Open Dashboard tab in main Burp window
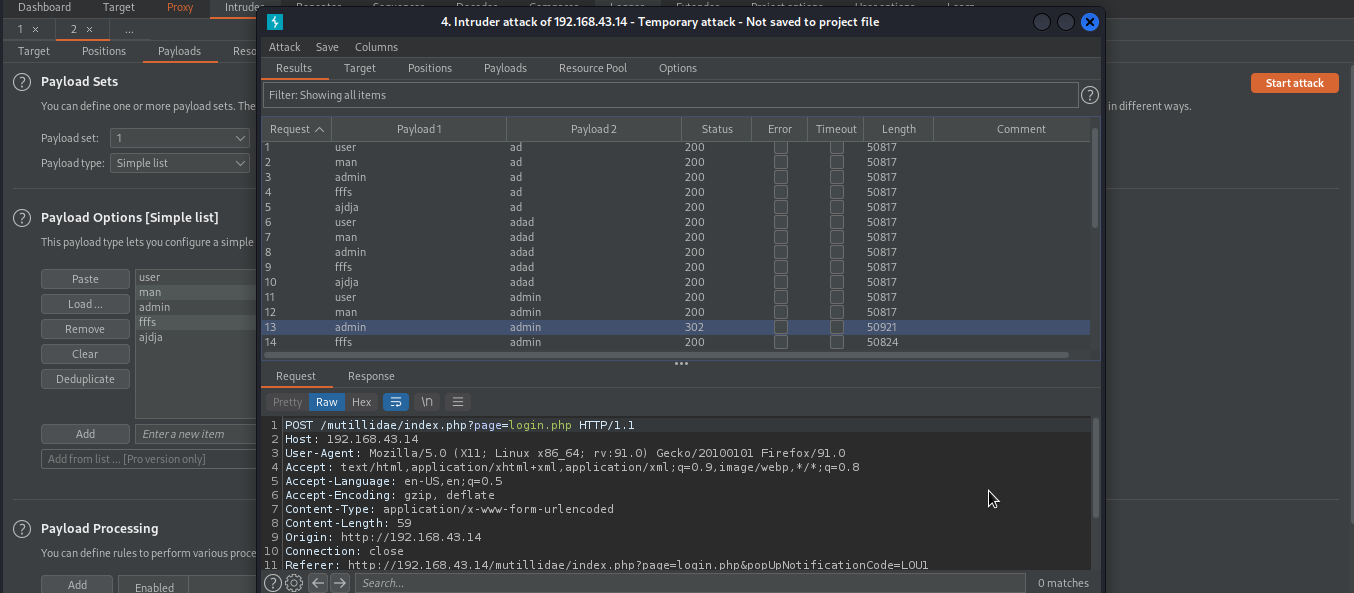 click(x=44, y=7)
